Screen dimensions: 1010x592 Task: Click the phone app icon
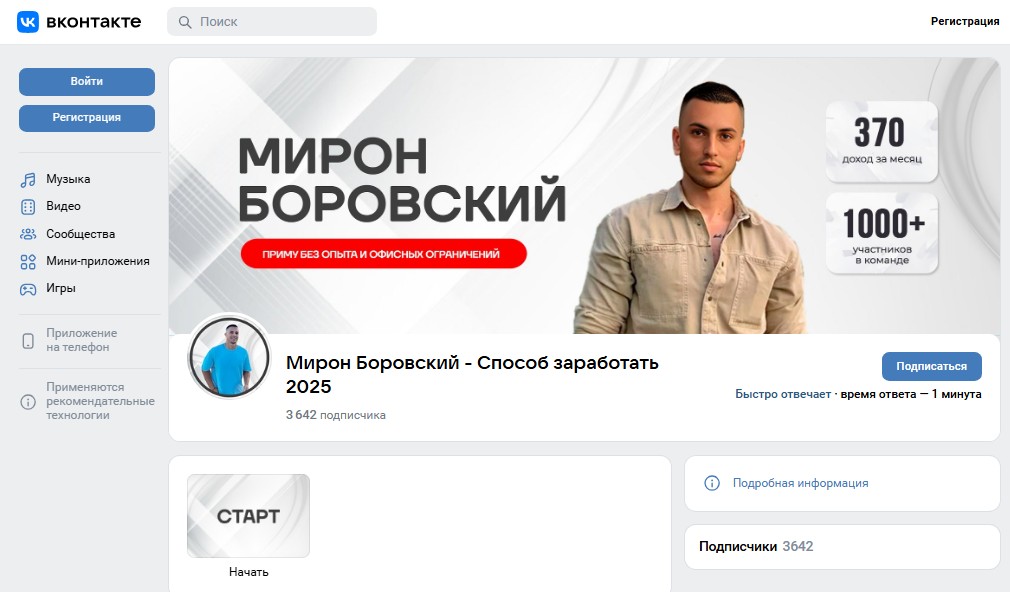point(28,341)
